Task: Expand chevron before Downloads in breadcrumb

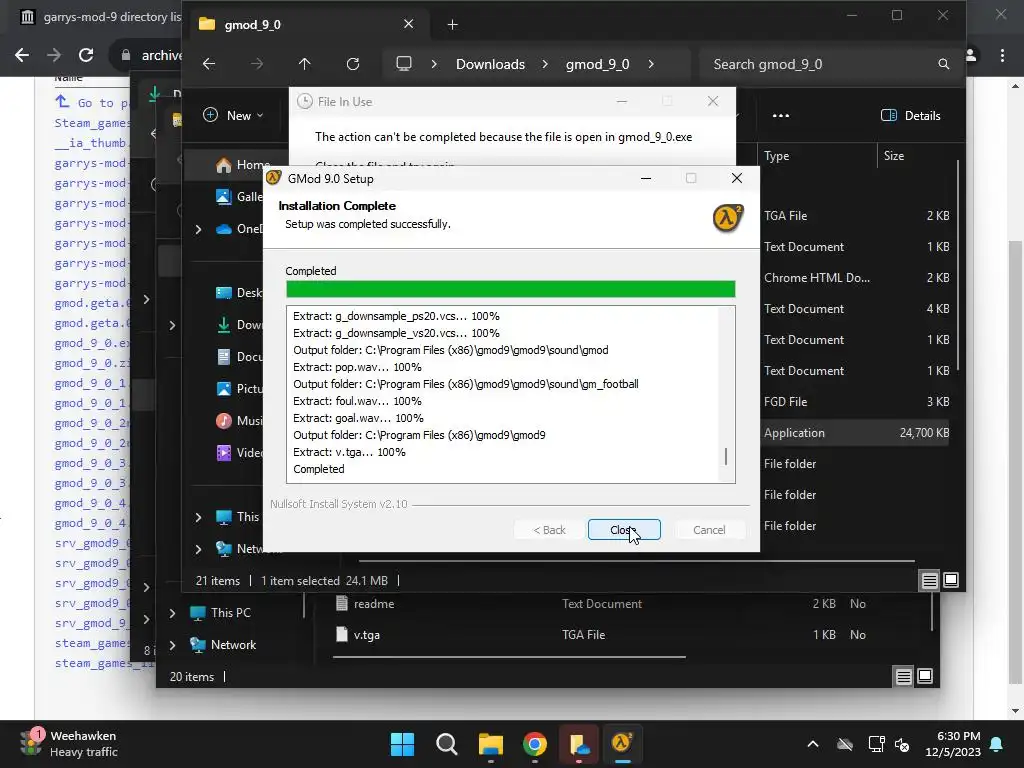Action: (x=434, y=64)
